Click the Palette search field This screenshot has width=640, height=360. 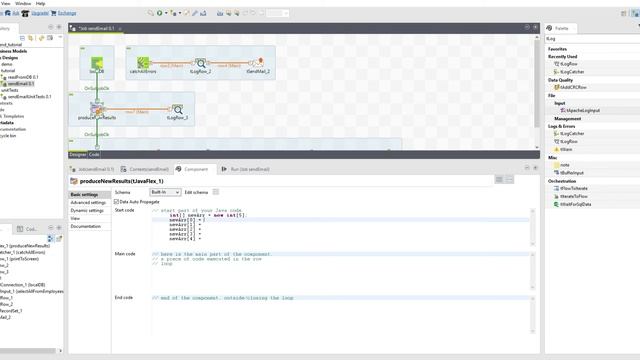pyautogui.click(x=592, y=39)
